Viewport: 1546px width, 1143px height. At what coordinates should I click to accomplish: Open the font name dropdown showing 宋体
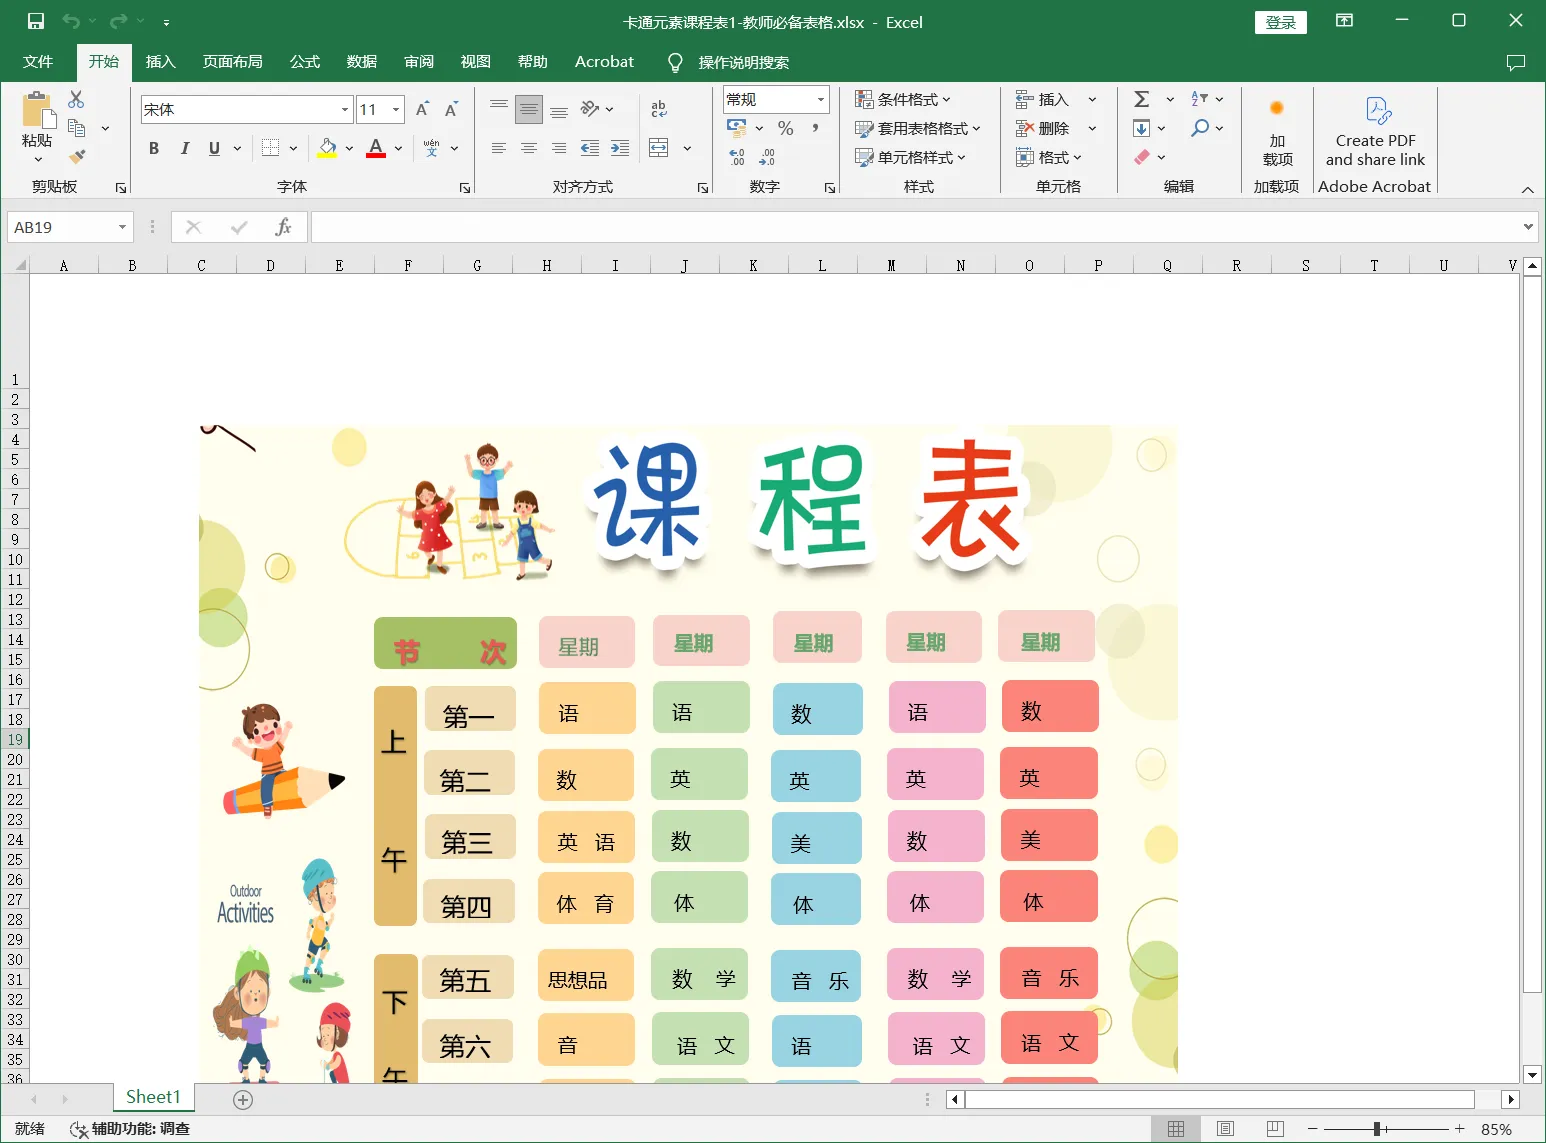[345, 109]
